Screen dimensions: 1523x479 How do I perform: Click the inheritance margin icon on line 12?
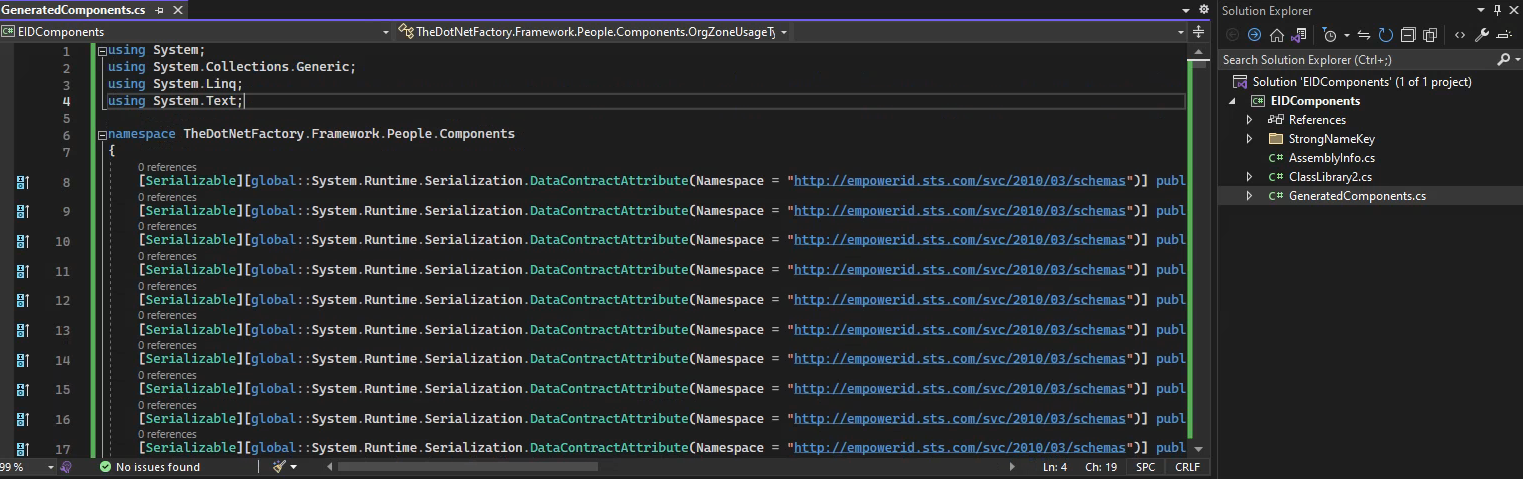(x=23, y=300)
